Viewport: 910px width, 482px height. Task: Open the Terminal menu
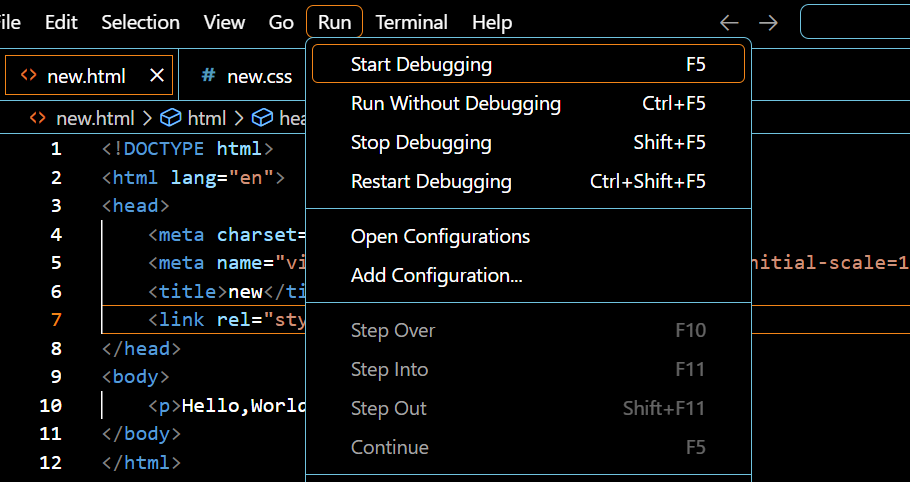click(x=411, y=22)
